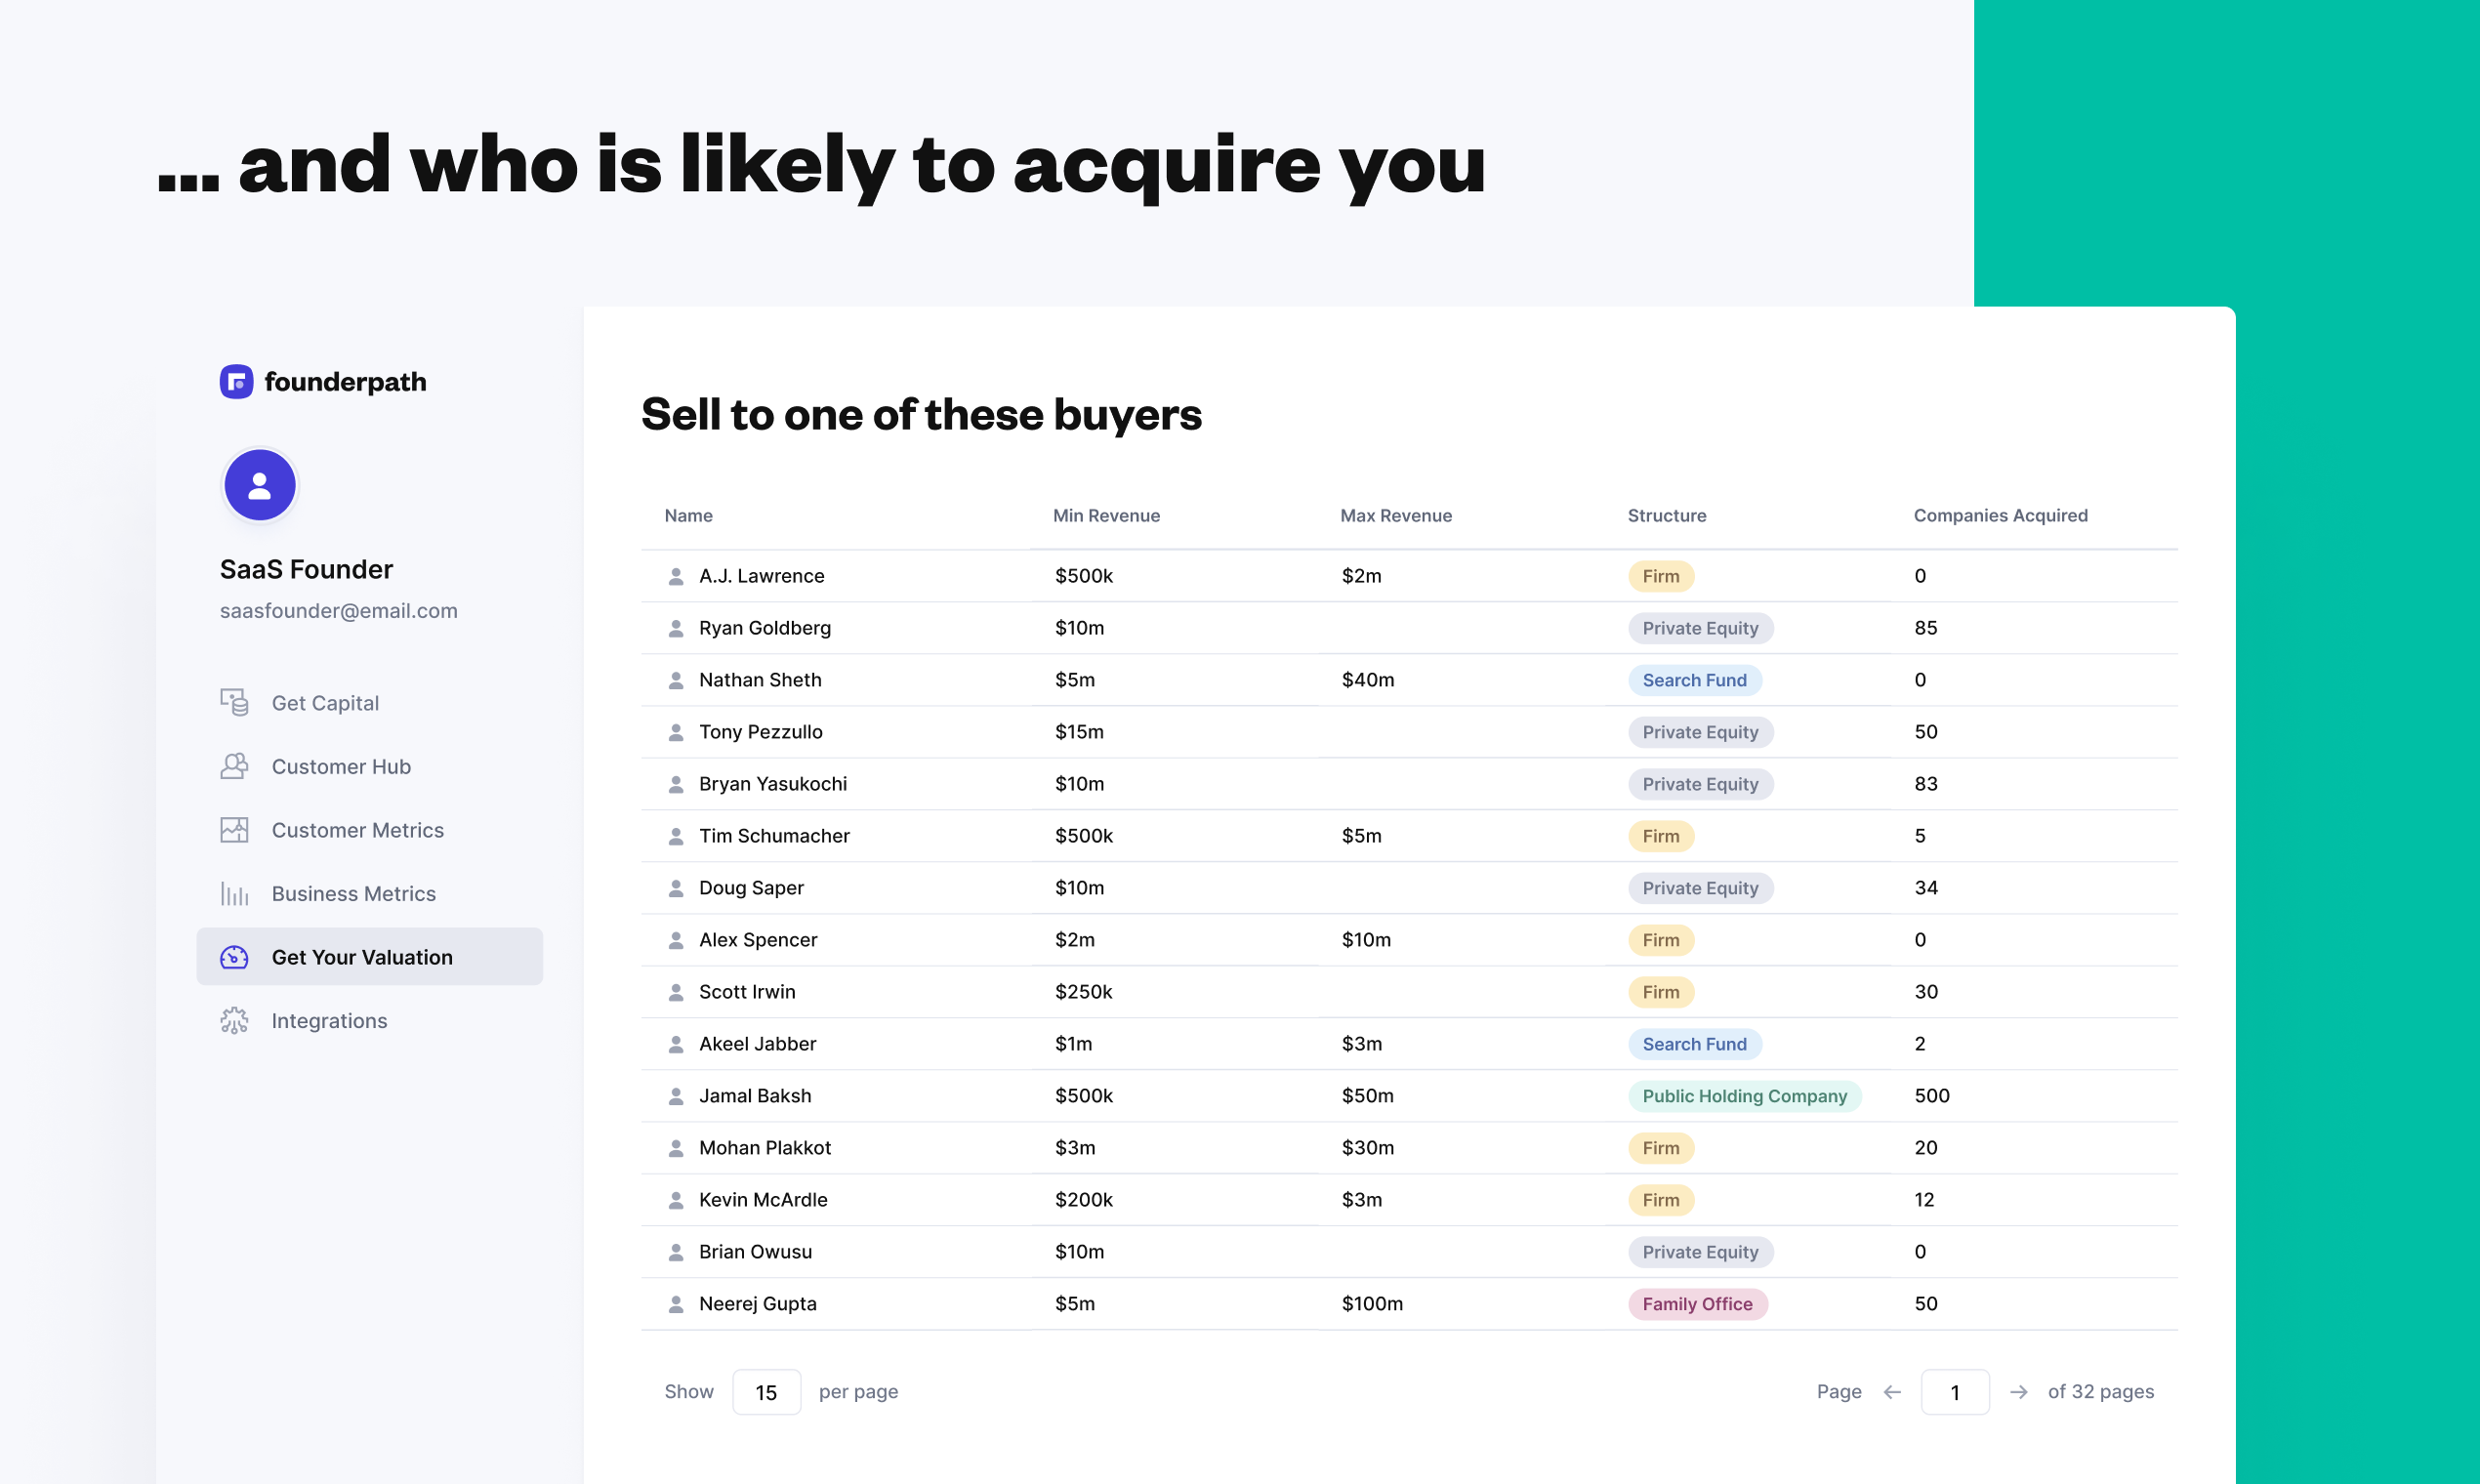Click the Customer Hub people icon
This screenshot has height=1484, width=2480.
click(234, 766)
